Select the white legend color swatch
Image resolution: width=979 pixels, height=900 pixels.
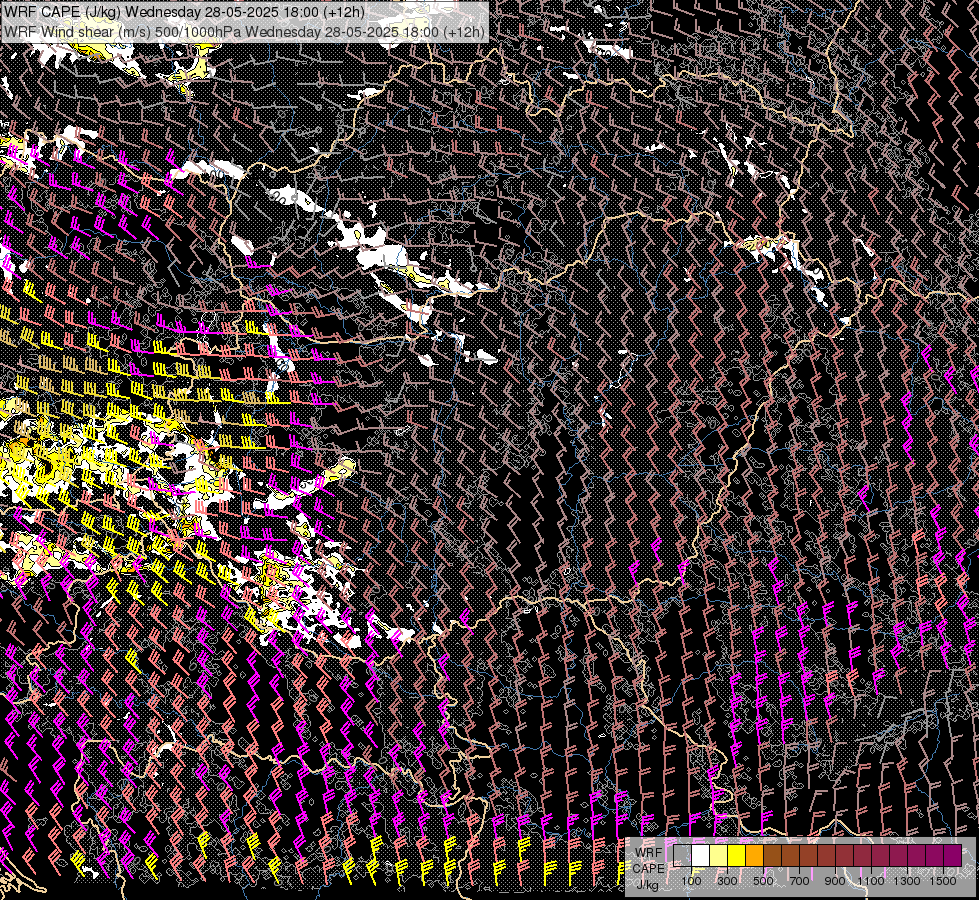click(x=701, y=855)
